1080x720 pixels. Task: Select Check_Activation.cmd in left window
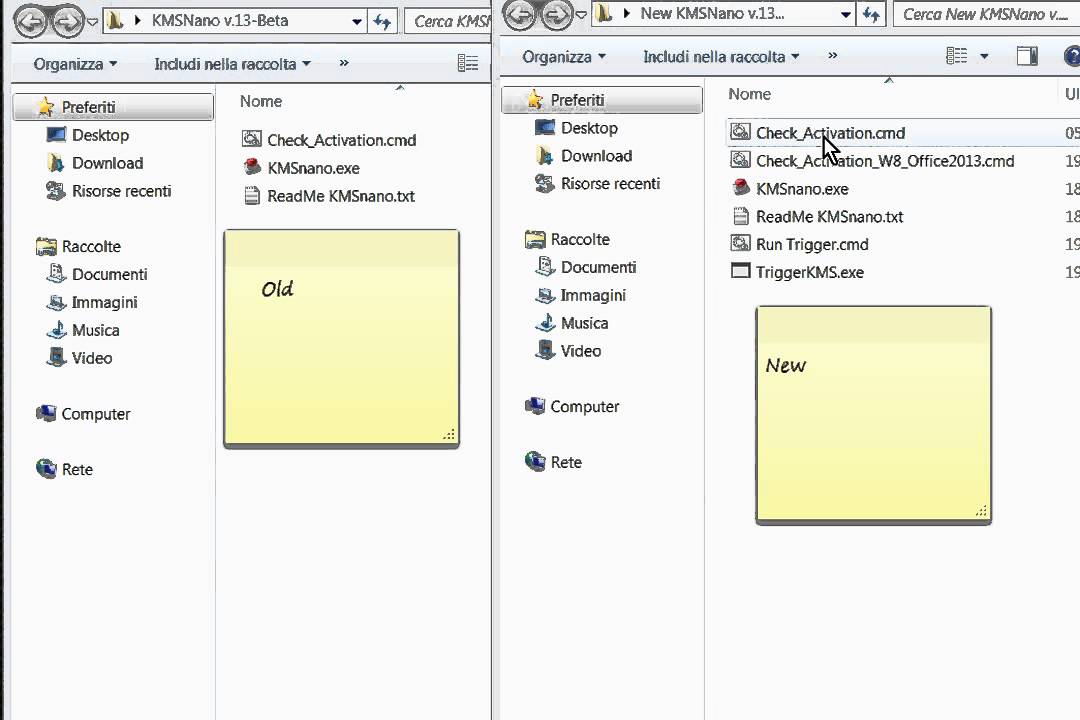pos(329,140)
